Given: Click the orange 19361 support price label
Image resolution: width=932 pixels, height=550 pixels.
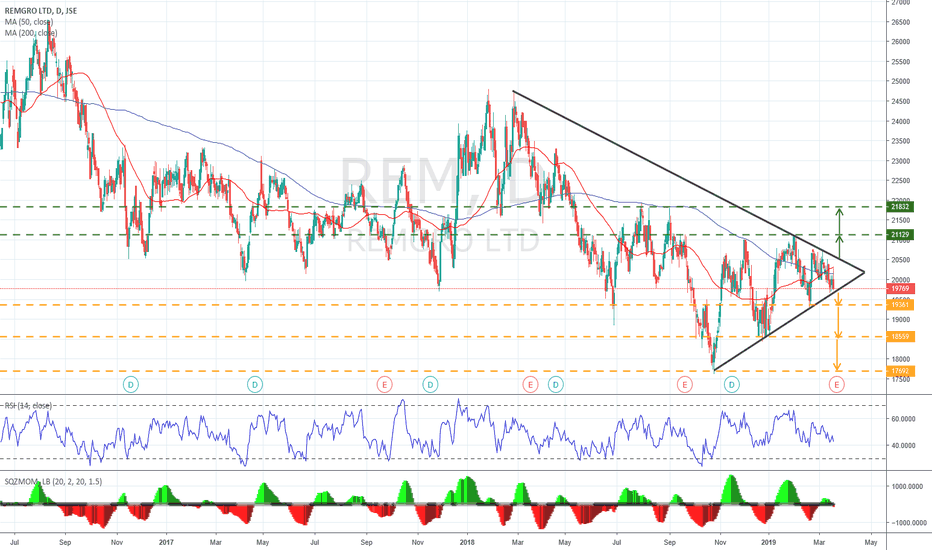Looking at the screenshot, I should (x=901, y=304).
